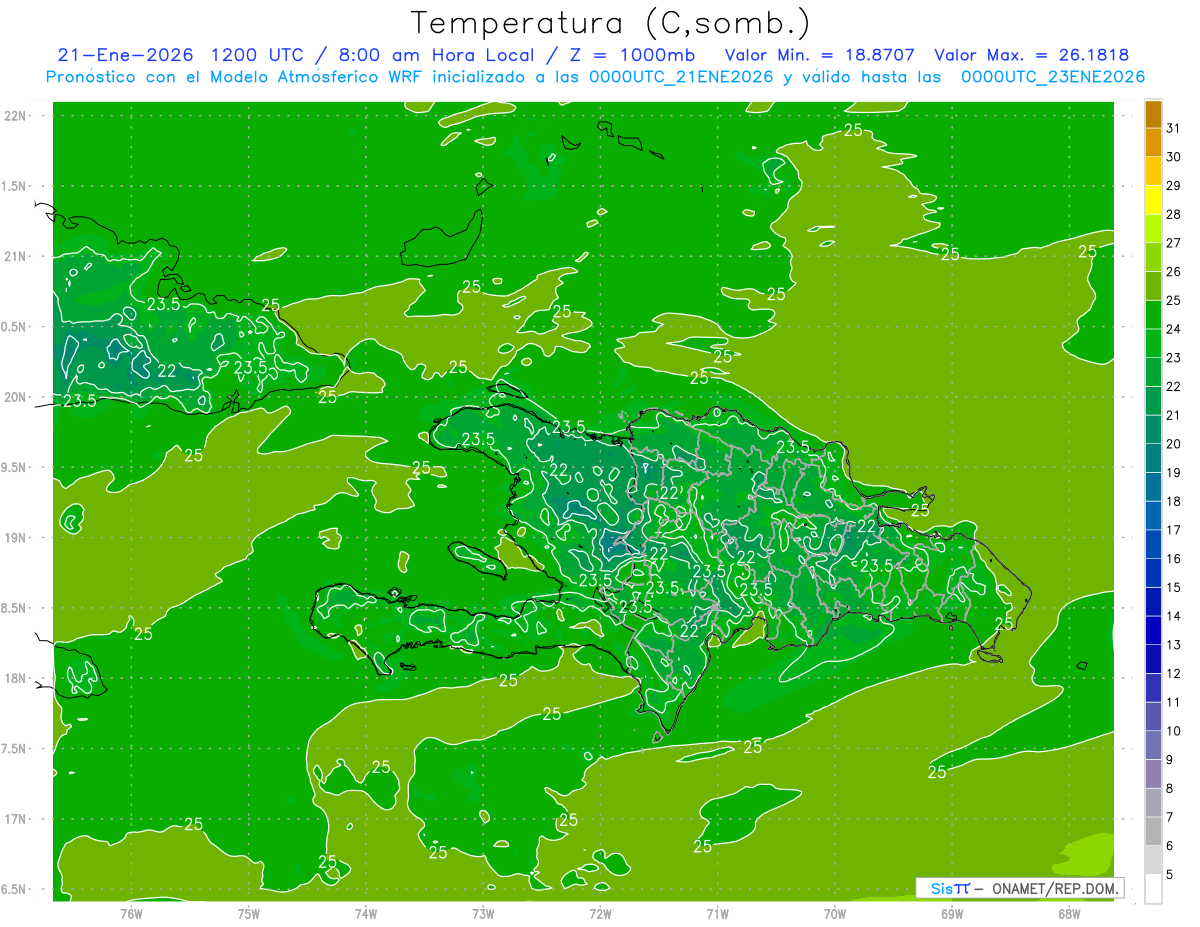This screenshot has height=927, width=1200.
Task: Click "Valor Max. = 26.1818" in header
Action: [1032, 55]
